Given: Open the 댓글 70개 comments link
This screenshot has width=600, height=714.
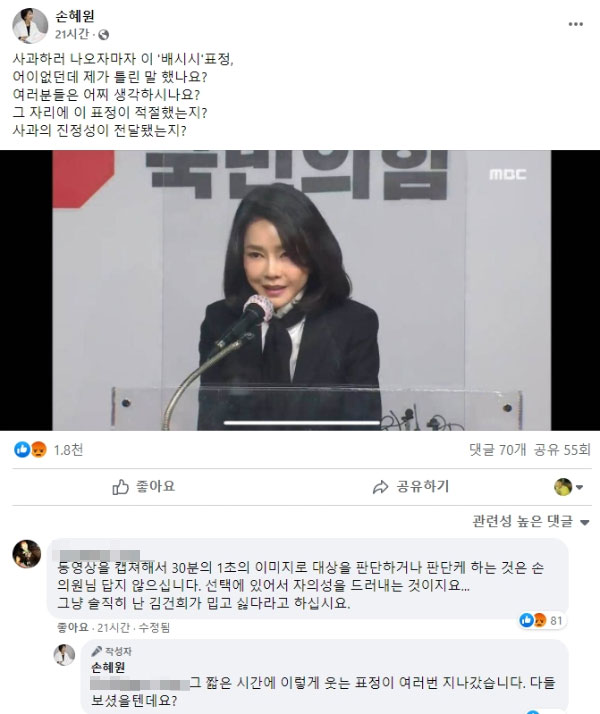Looking at the screenshot, I should [x=498, y=450].
